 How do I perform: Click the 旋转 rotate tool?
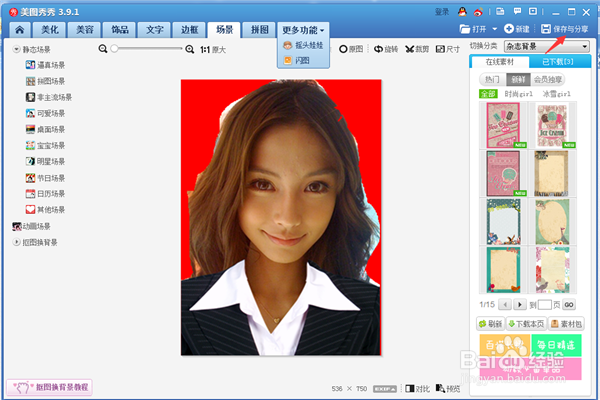(x=386, y=49)
